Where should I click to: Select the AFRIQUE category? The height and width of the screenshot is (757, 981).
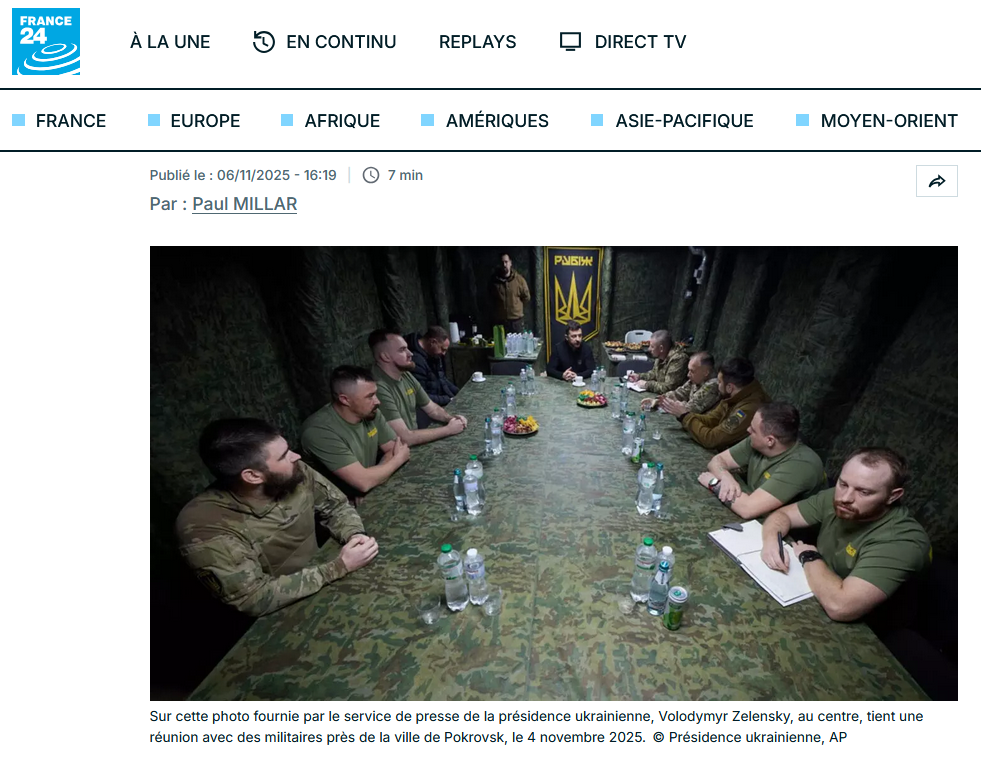[x=342, y=121]
